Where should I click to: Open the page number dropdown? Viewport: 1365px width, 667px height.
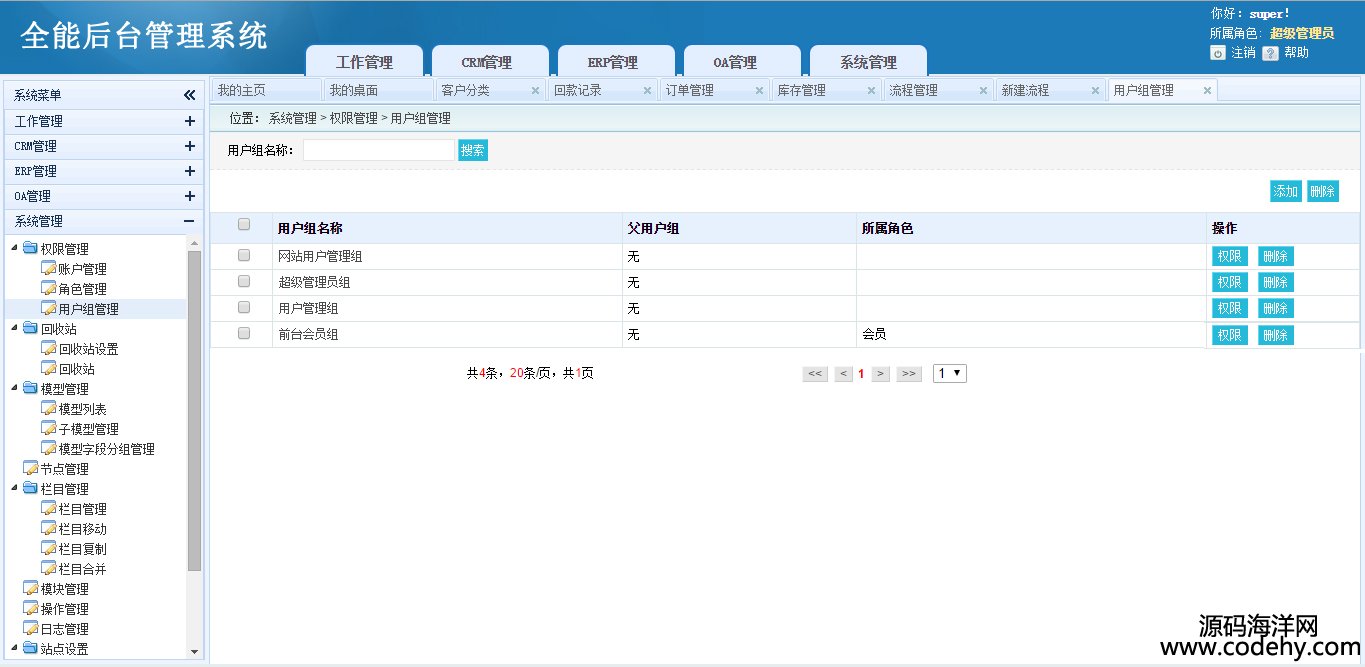(x=950, y=373)
